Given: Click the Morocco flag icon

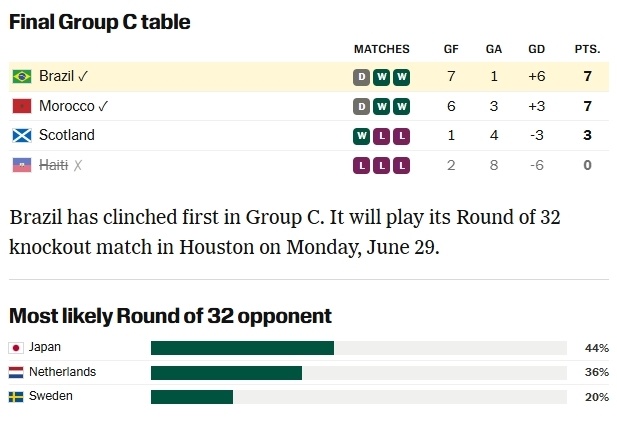Looking at the screenshot, I should tap(22, 106).
